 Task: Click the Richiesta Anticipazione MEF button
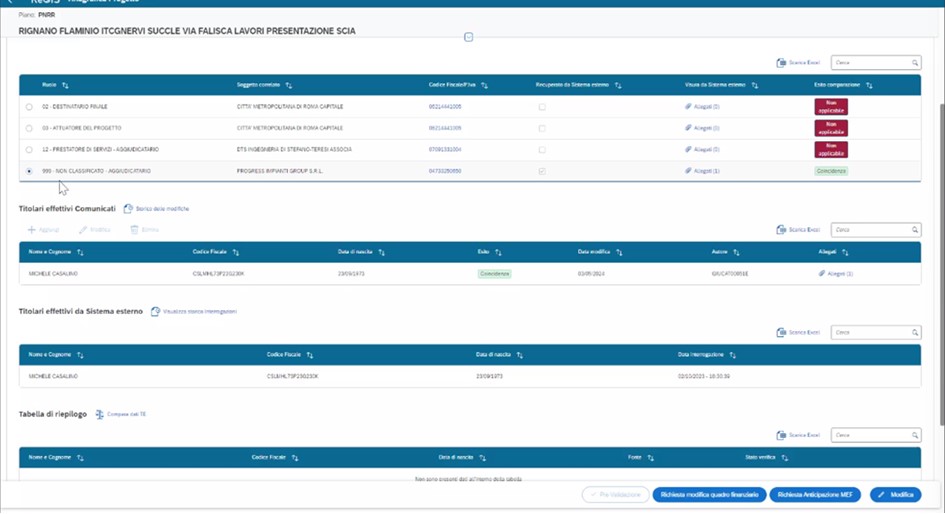coord(815,494)
